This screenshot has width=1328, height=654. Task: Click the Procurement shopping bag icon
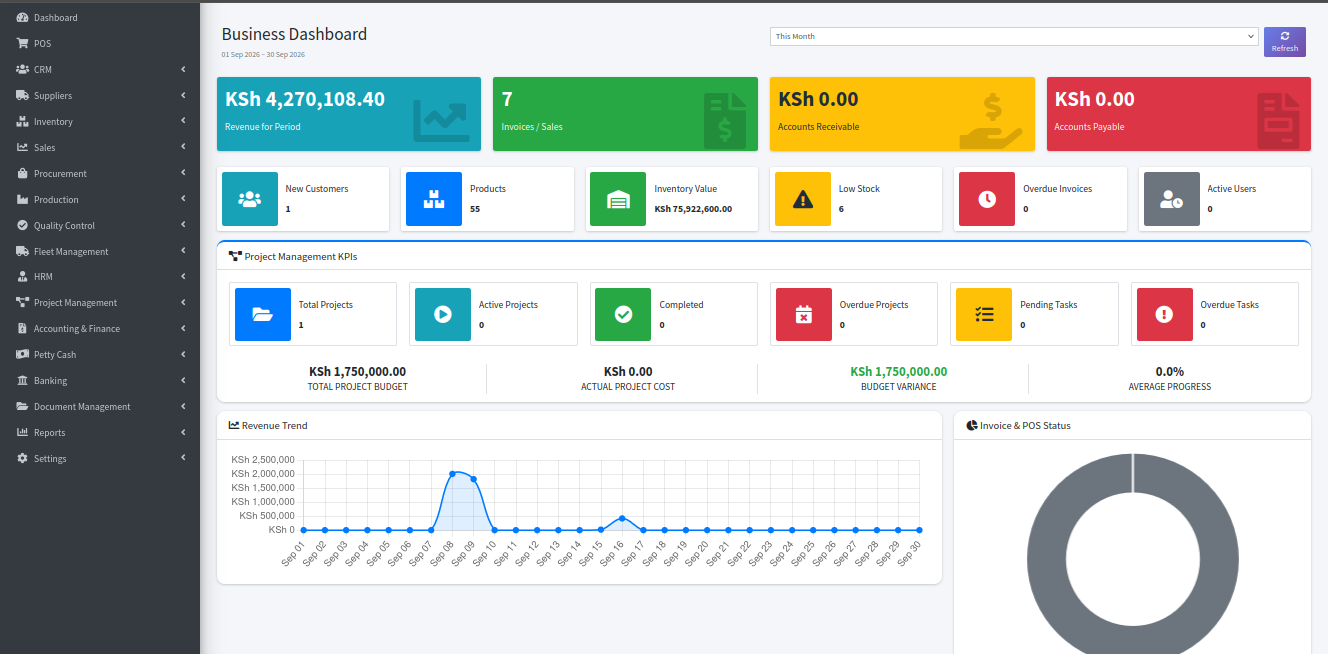22,174
